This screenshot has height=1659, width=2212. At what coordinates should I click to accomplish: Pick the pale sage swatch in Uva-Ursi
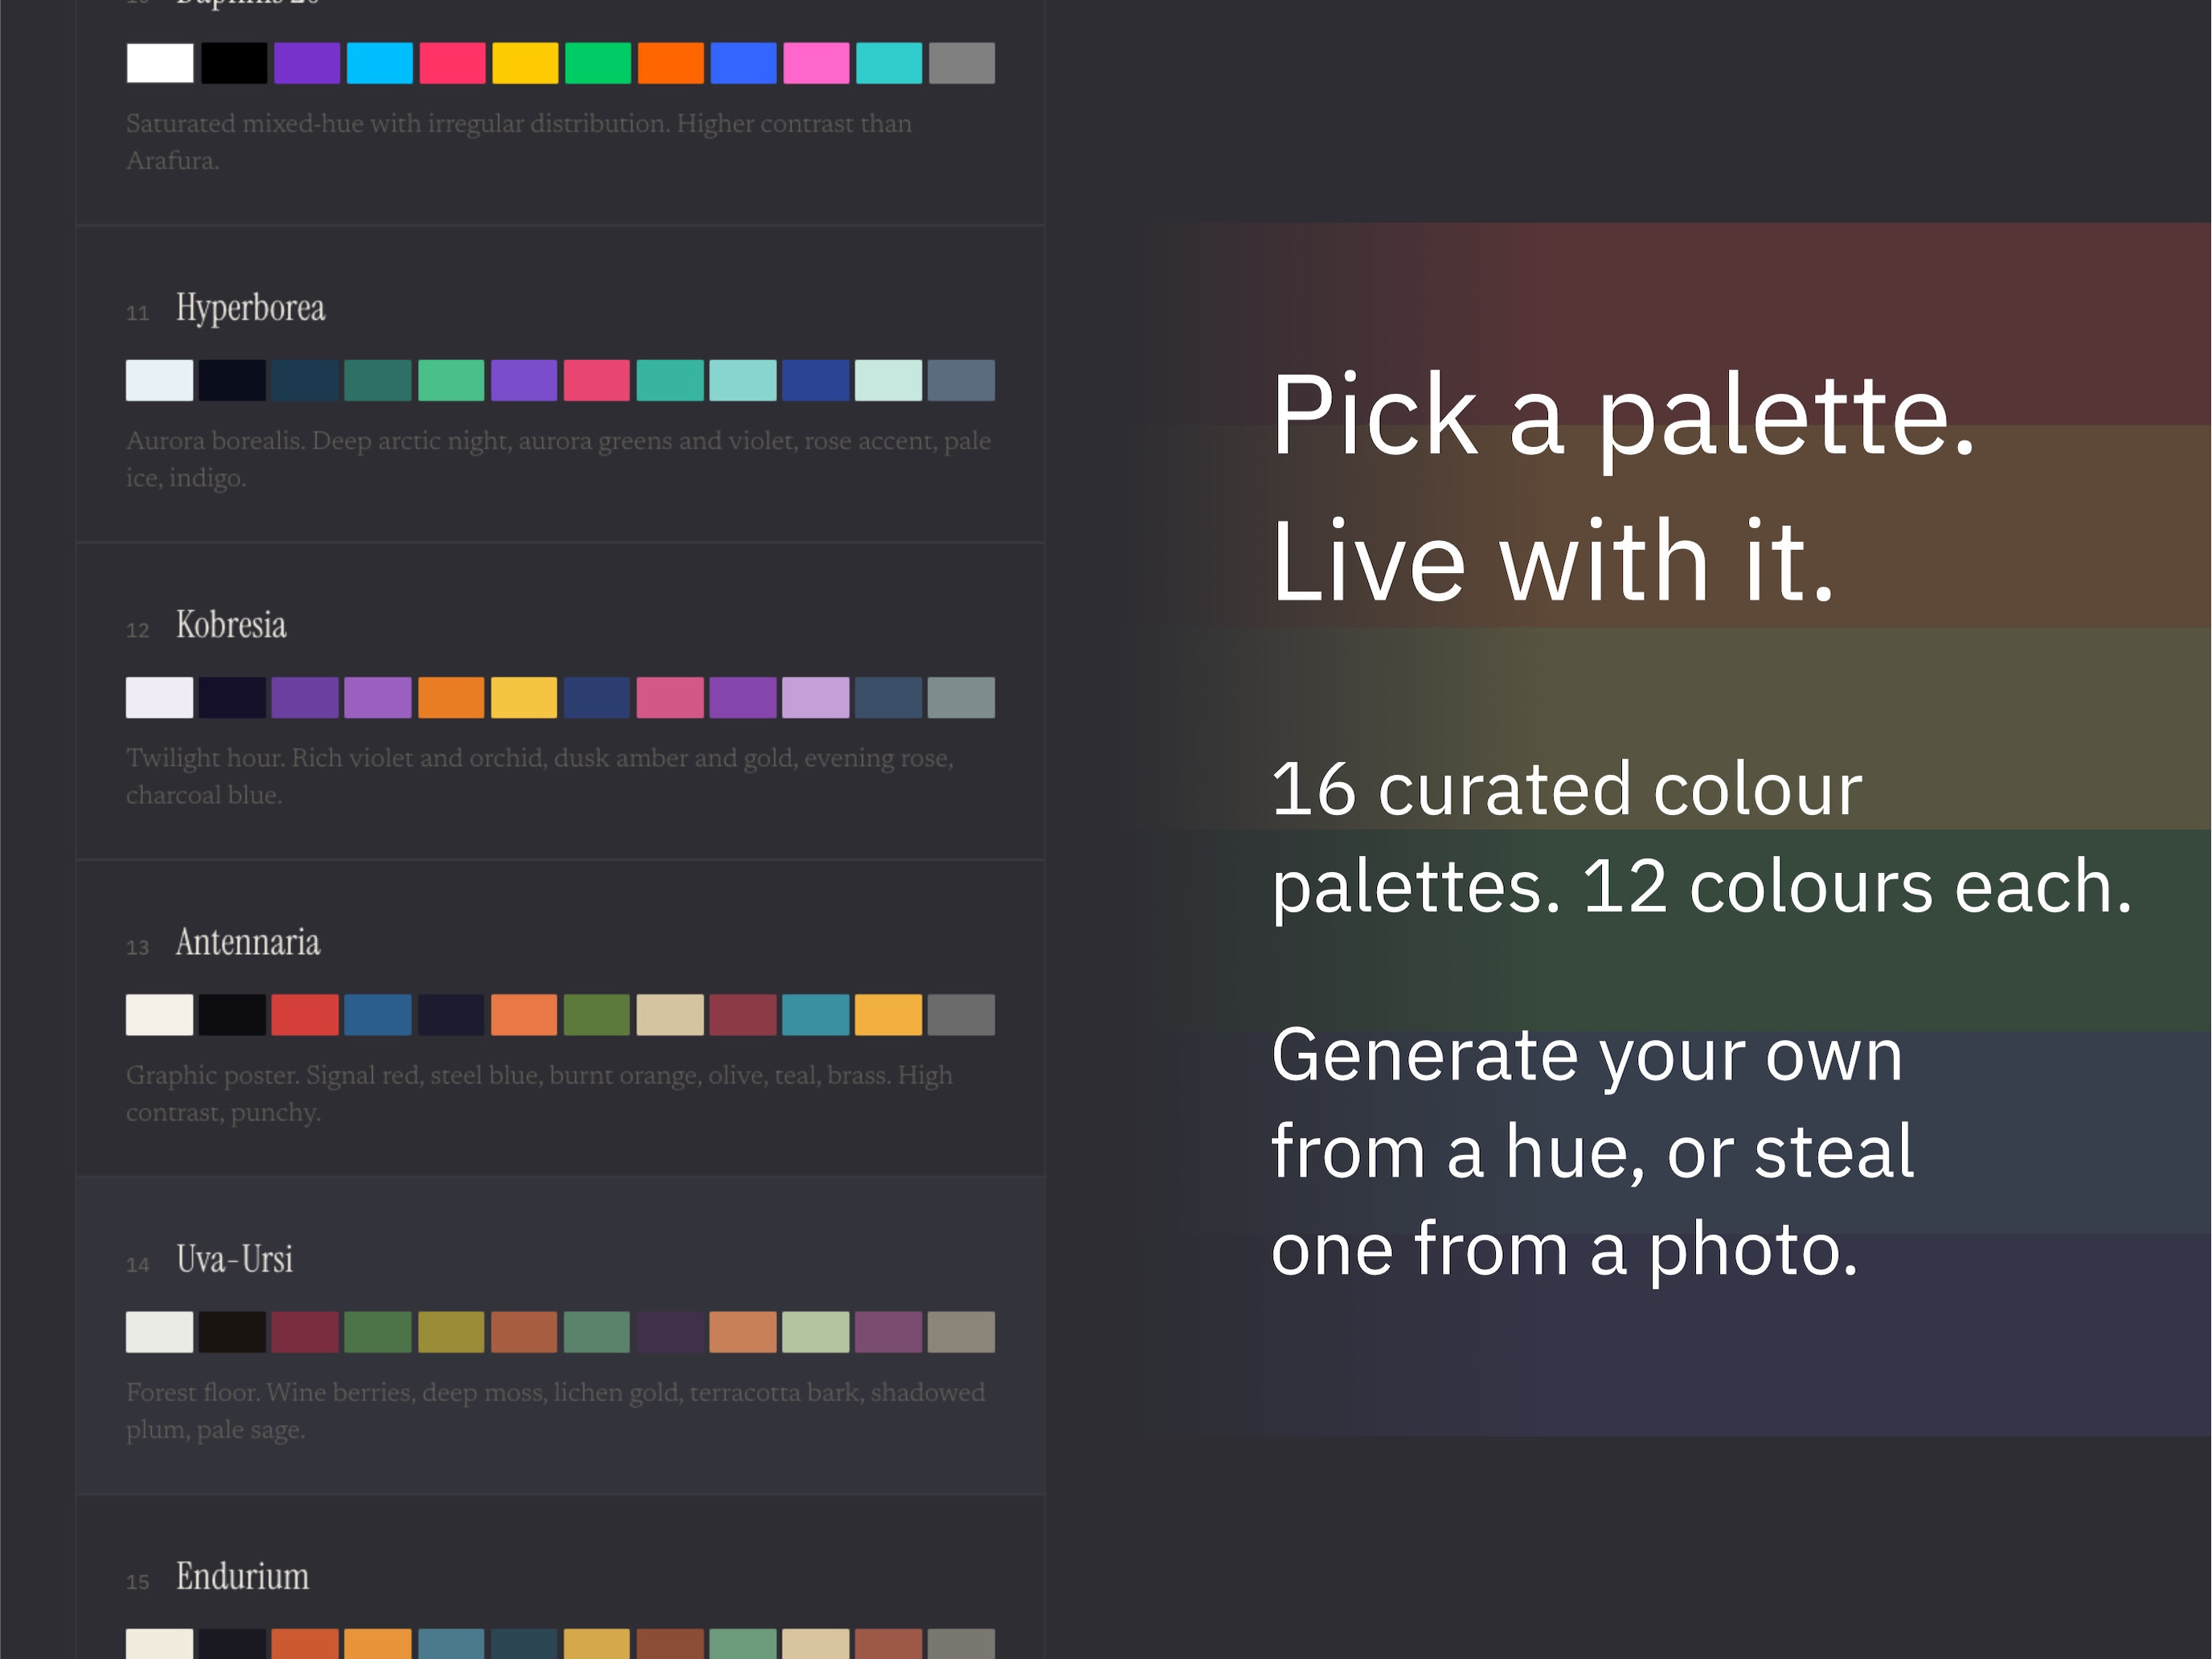(x=816, y=1332)
